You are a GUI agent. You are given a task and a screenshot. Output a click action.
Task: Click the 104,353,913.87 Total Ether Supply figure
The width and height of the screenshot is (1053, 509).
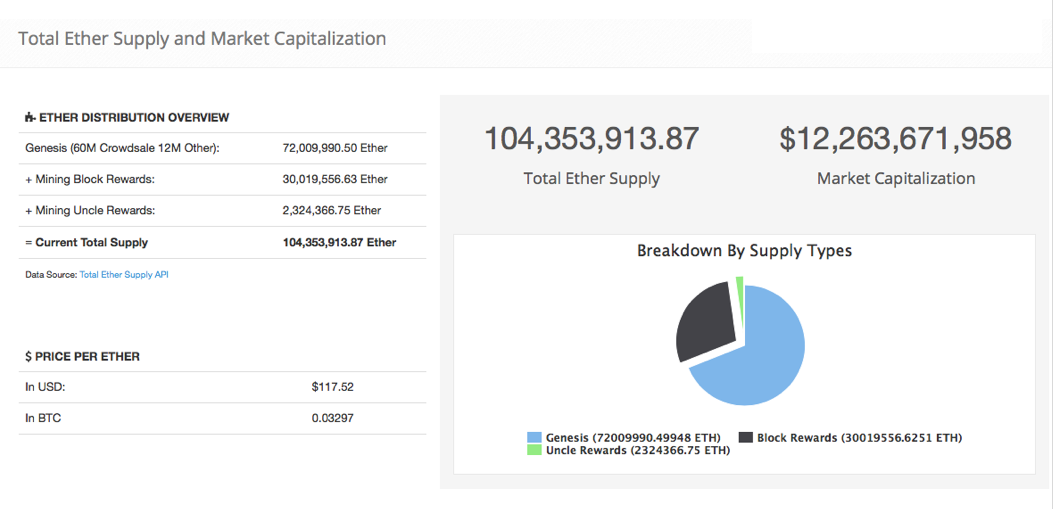591,139
